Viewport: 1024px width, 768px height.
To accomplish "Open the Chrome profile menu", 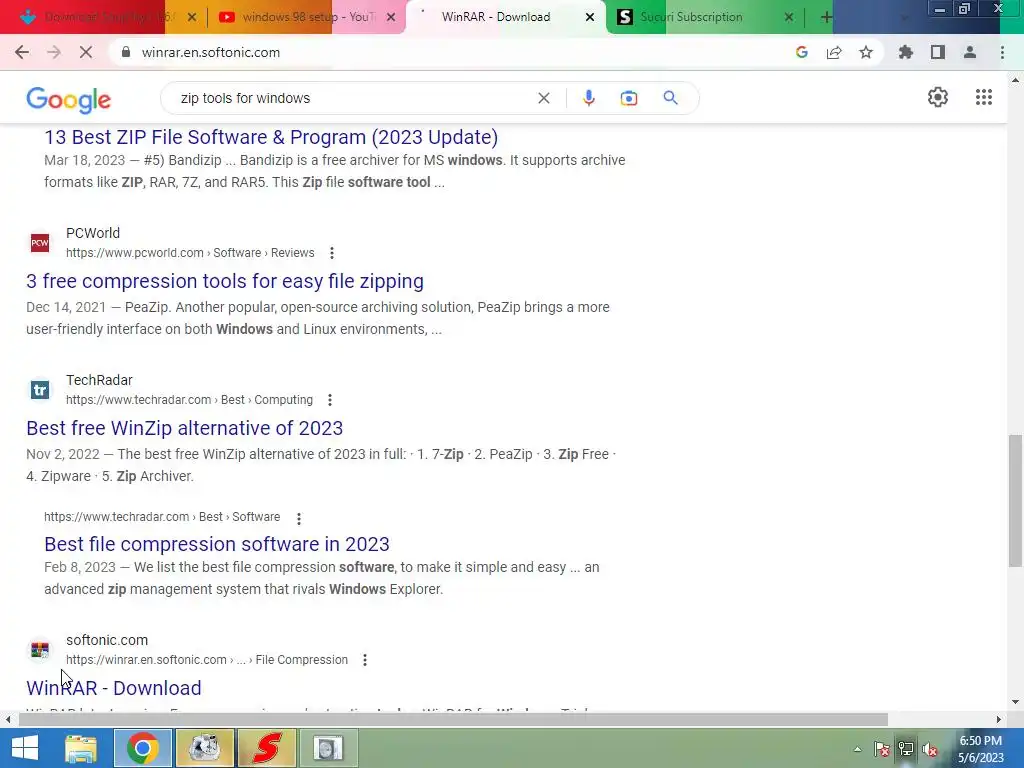I will [x=970, y=52].
